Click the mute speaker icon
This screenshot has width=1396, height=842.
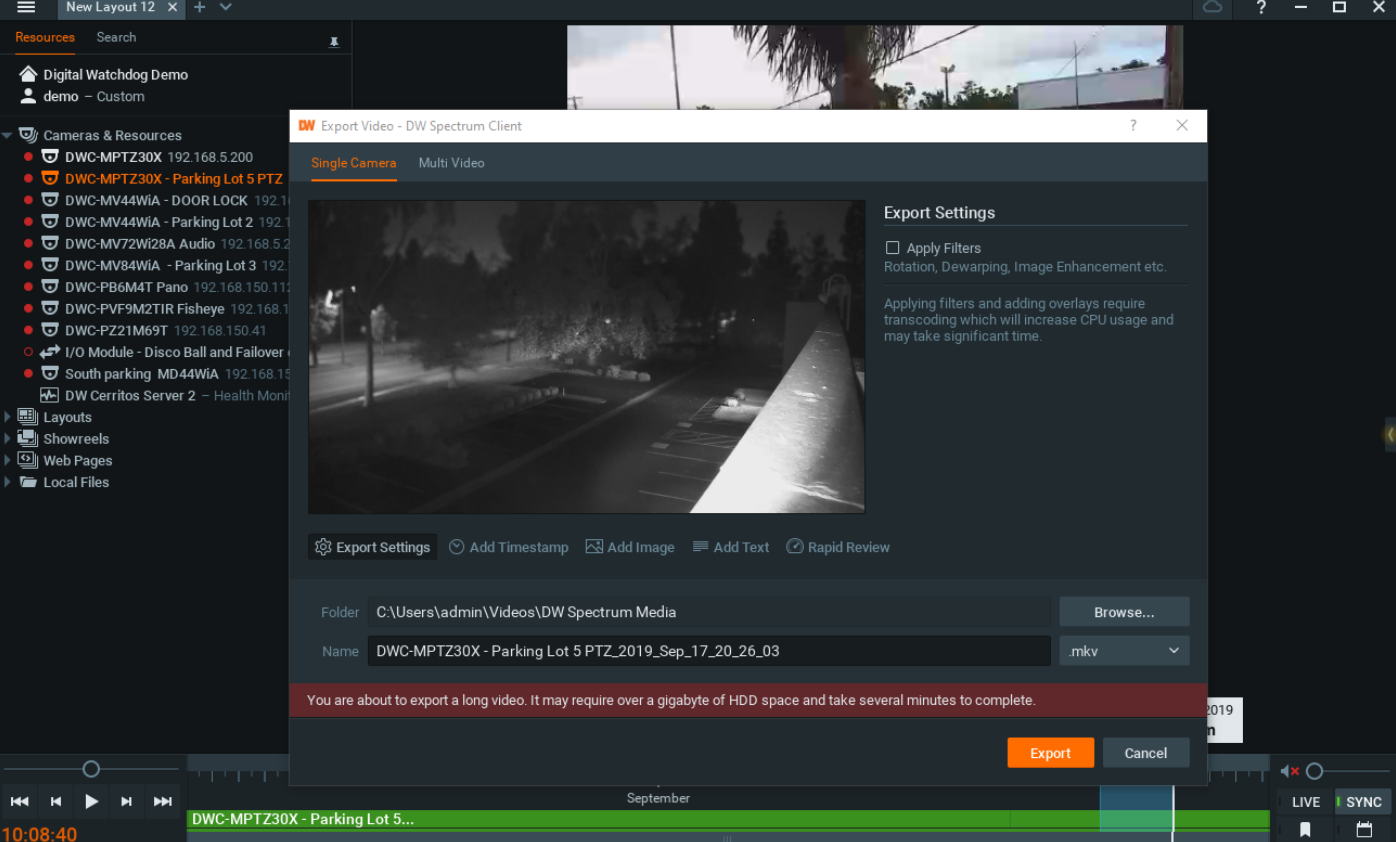pos(1289,771)
